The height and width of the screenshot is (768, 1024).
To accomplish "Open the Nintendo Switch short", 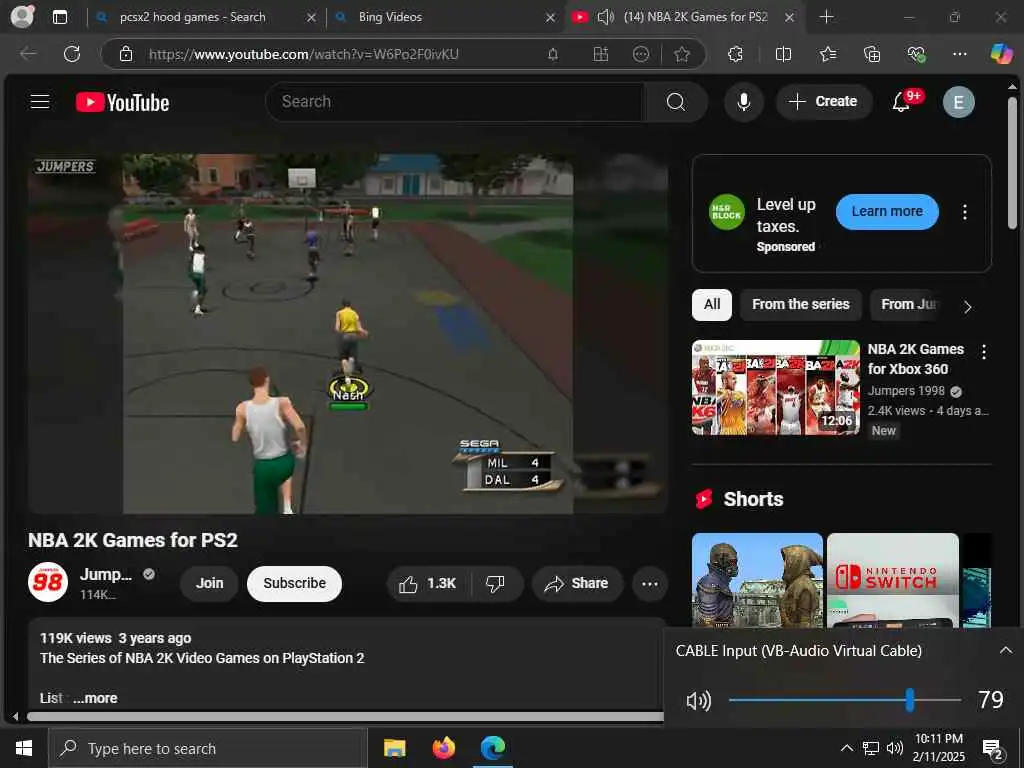I will (x=893, y=580).
